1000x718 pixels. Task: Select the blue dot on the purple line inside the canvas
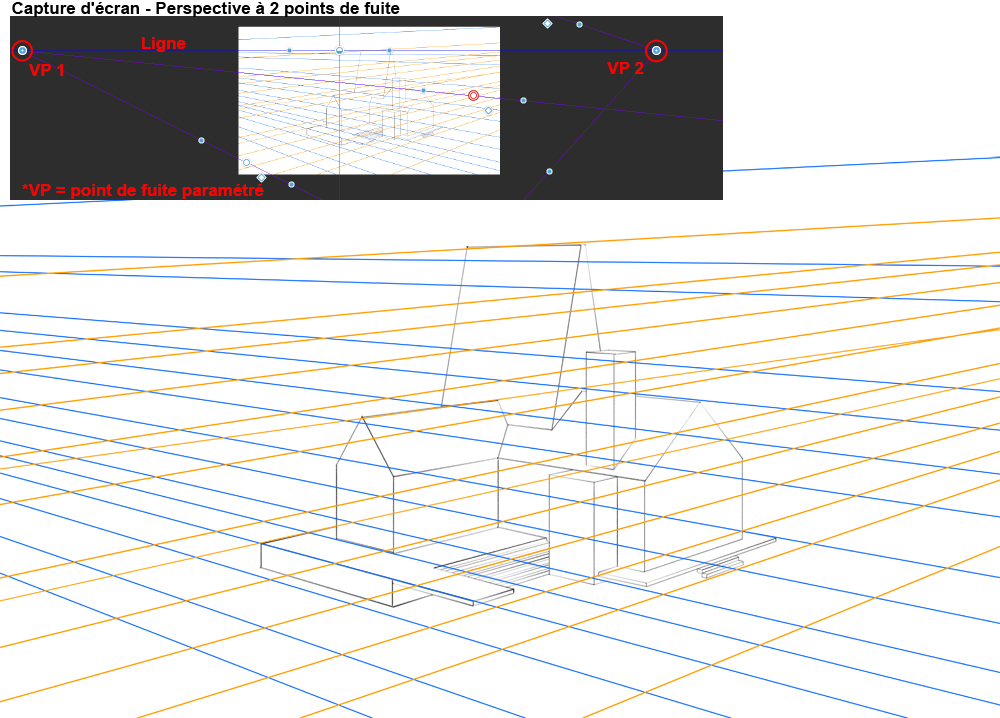(423, 90)
